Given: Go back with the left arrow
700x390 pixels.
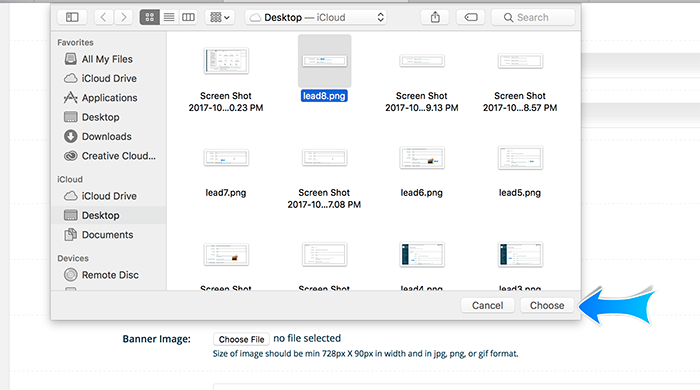Looking at the screenshot, I should click(x=104, y=17).
